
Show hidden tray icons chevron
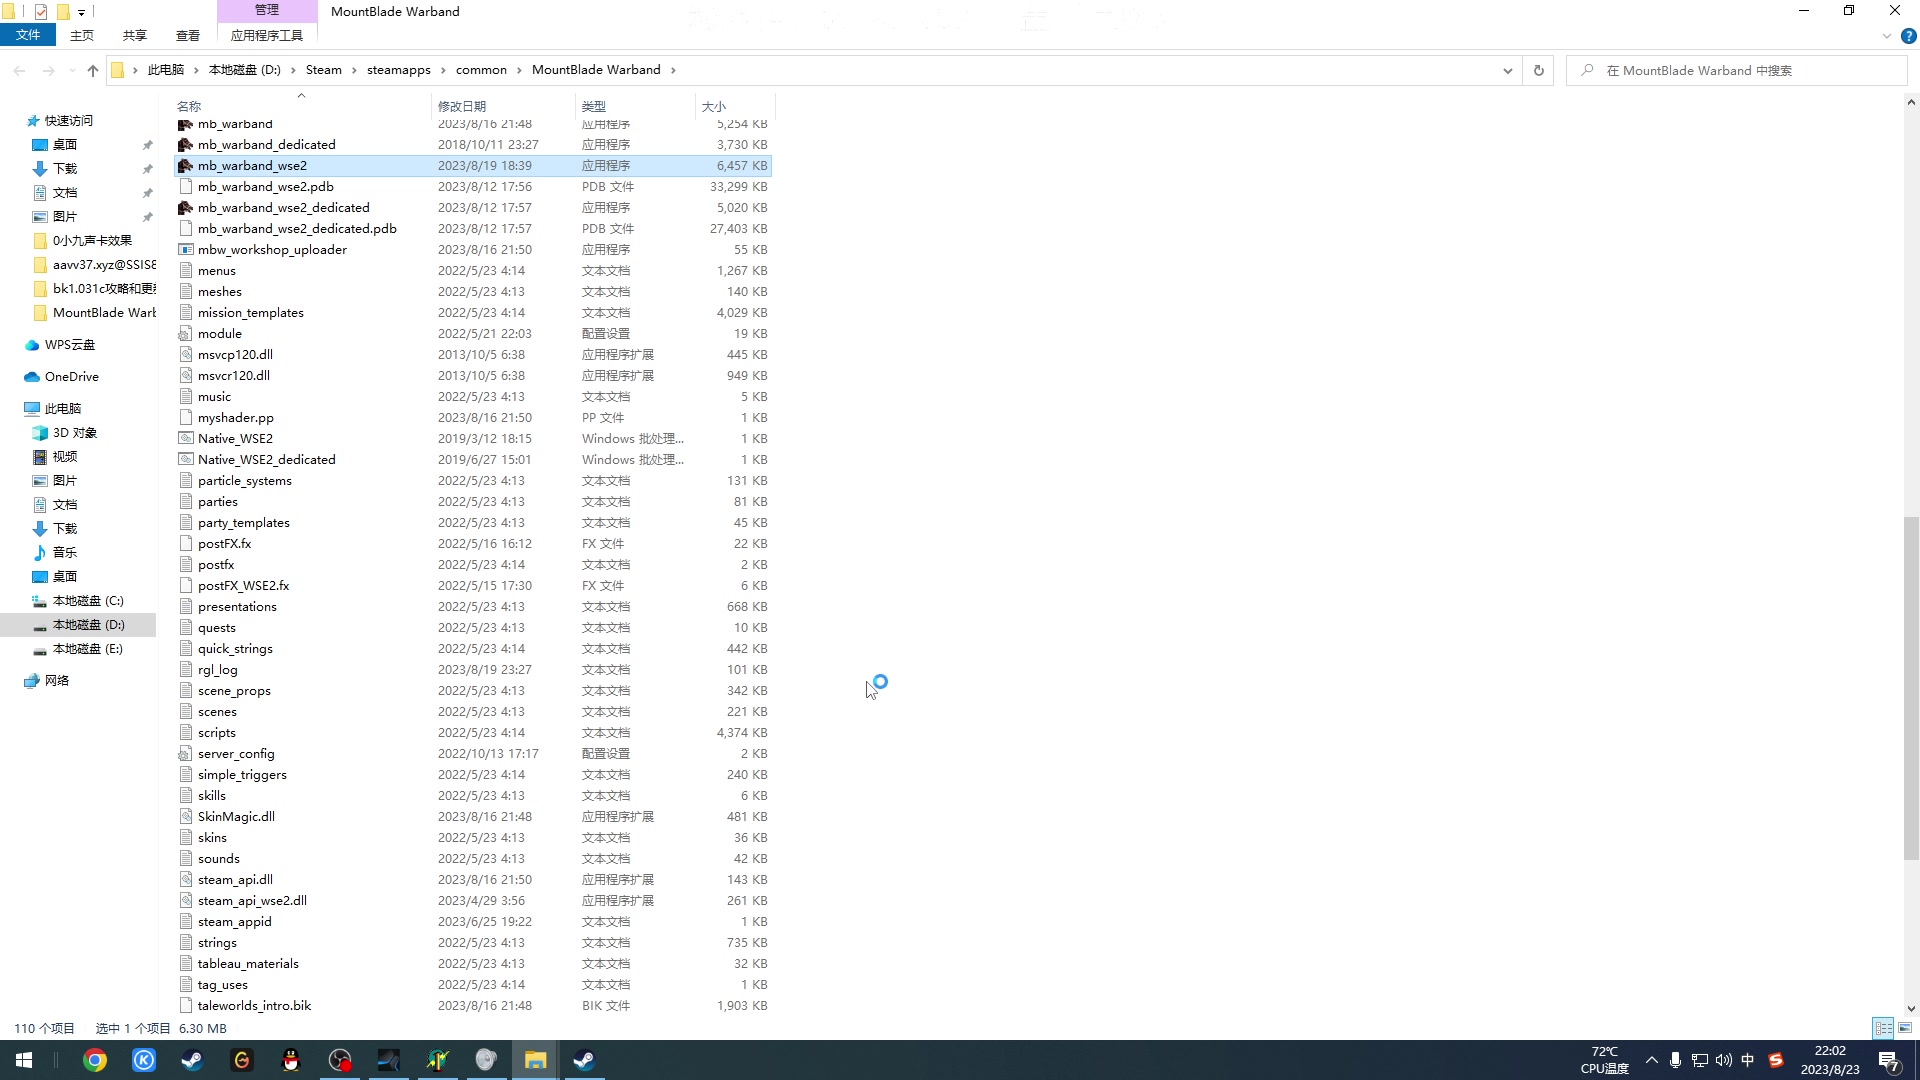click(1651, 1061)
